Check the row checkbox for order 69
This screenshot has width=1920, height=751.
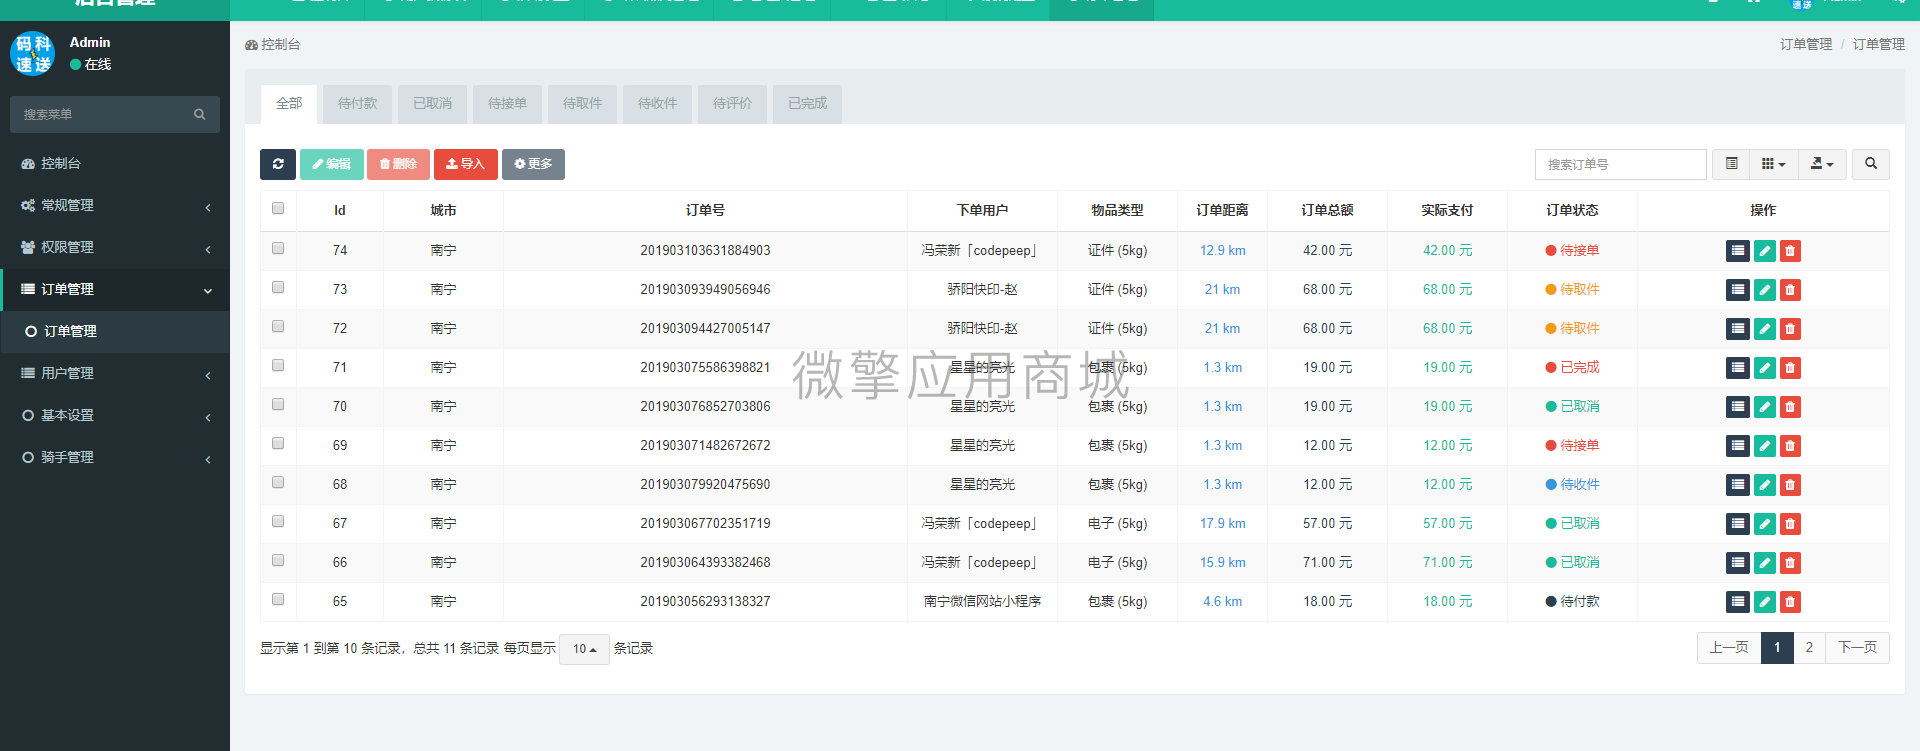pos(278,444)
